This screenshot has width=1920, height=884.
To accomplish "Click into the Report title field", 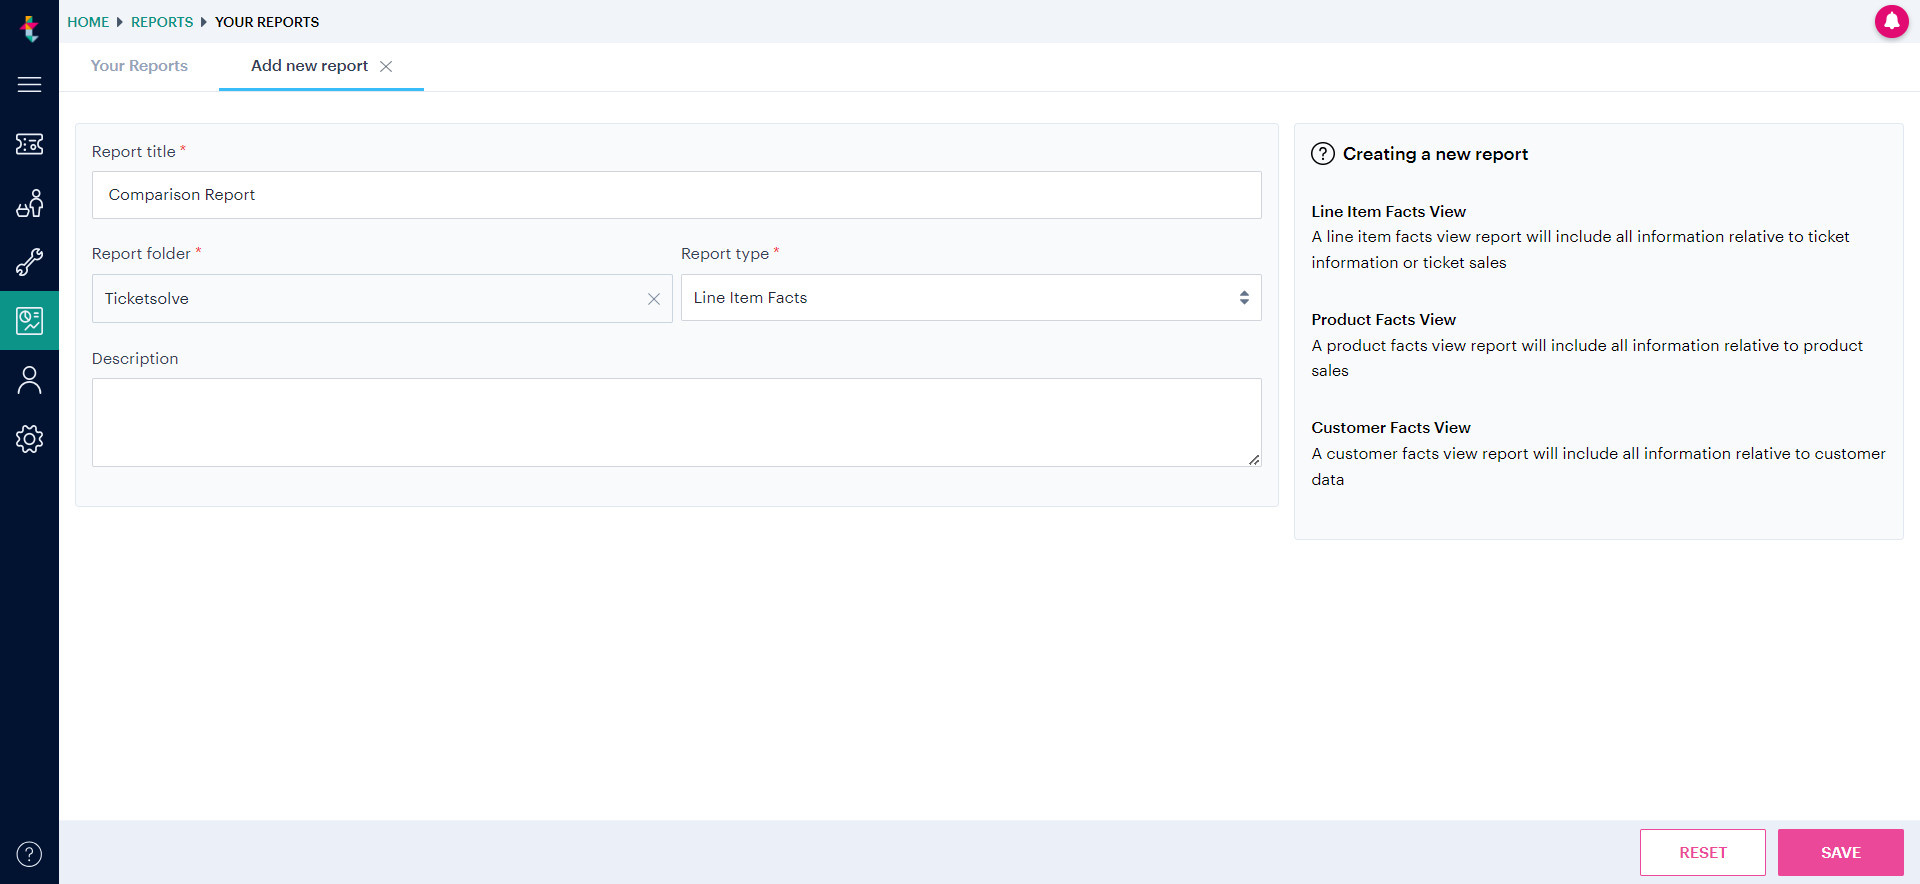I will pos(677,195).
